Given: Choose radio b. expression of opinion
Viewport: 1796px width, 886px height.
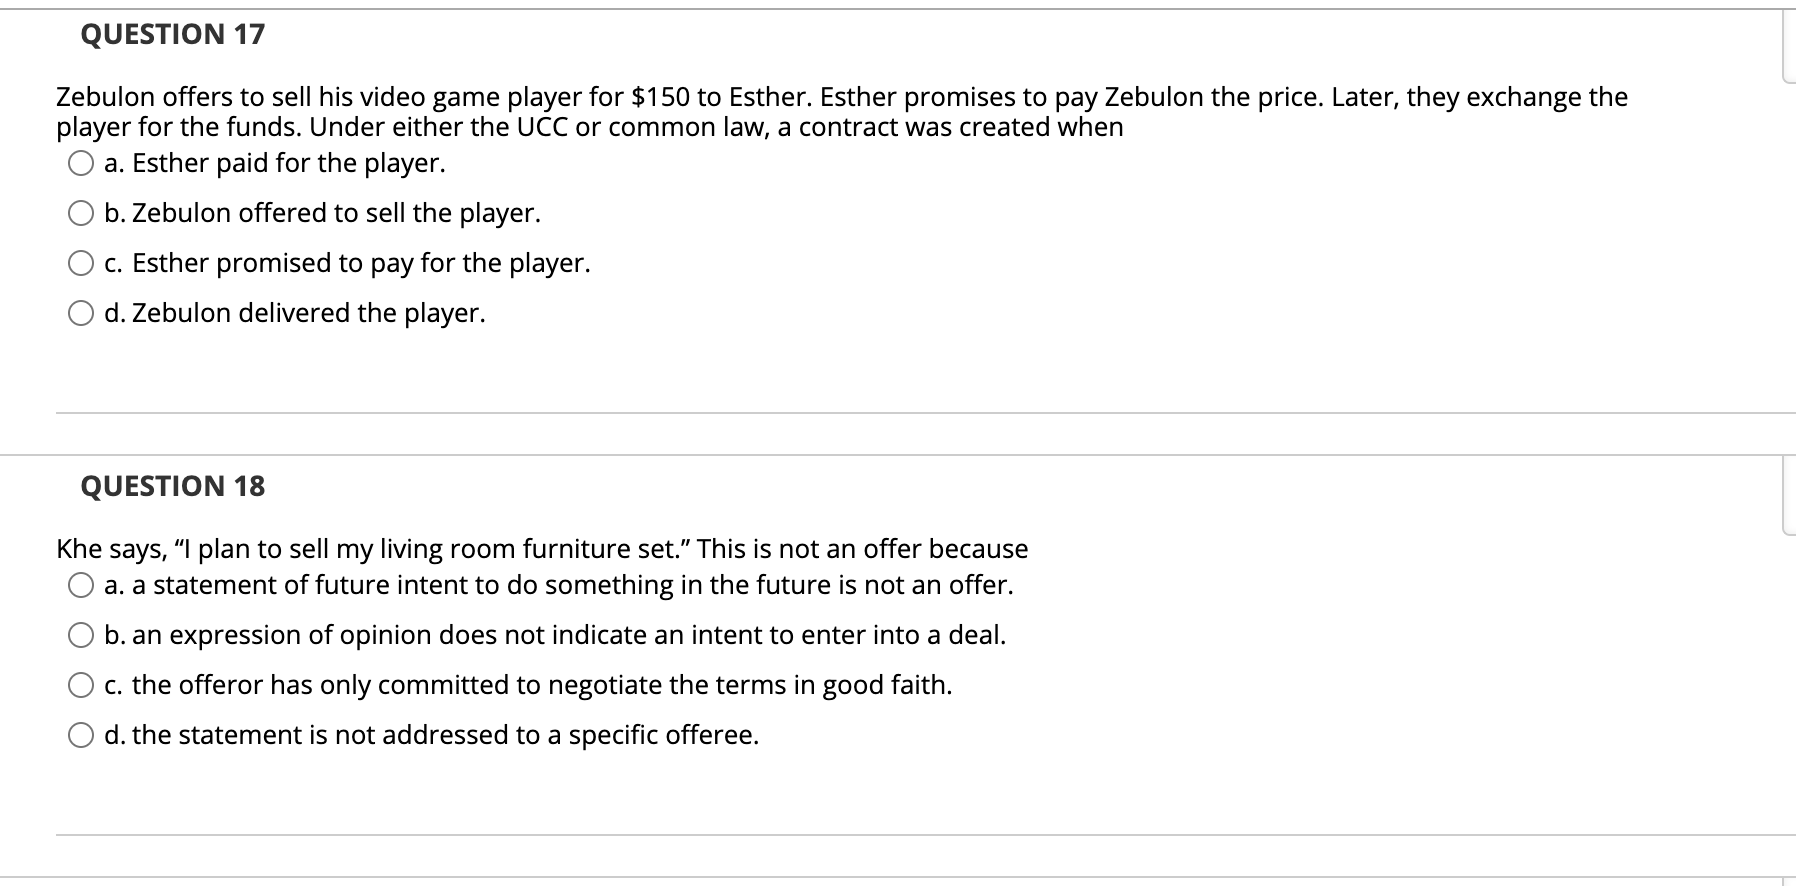Looking at the screenshot, I should click(81, 636).
